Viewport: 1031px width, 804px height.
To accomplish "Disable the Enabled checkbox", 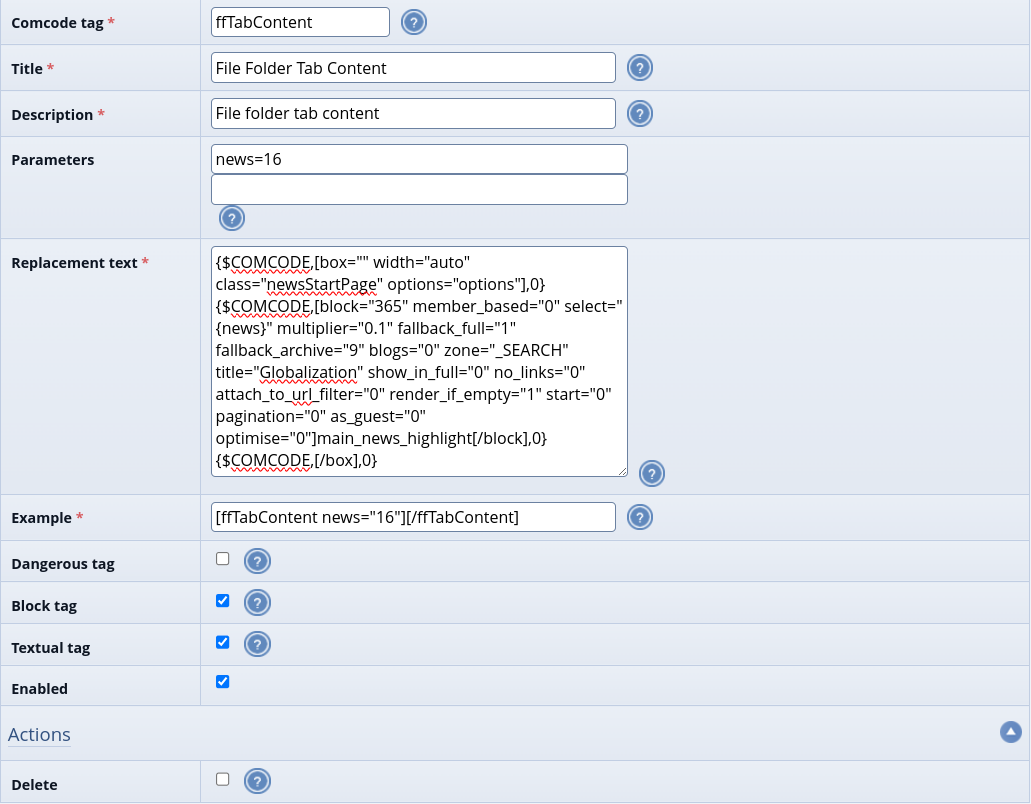I will [223, 682].
